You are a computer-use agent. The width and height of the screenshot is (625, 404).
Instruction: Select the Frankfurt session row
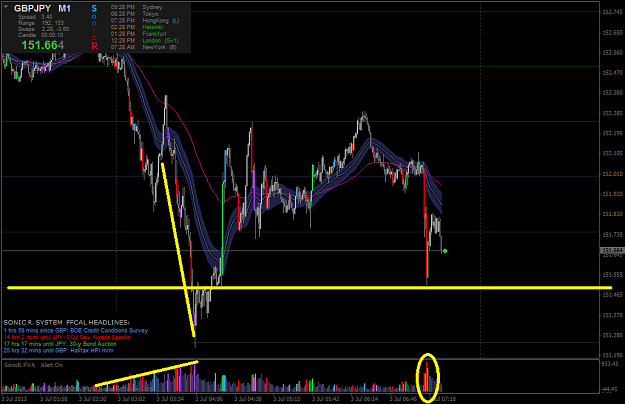point(138,34)
